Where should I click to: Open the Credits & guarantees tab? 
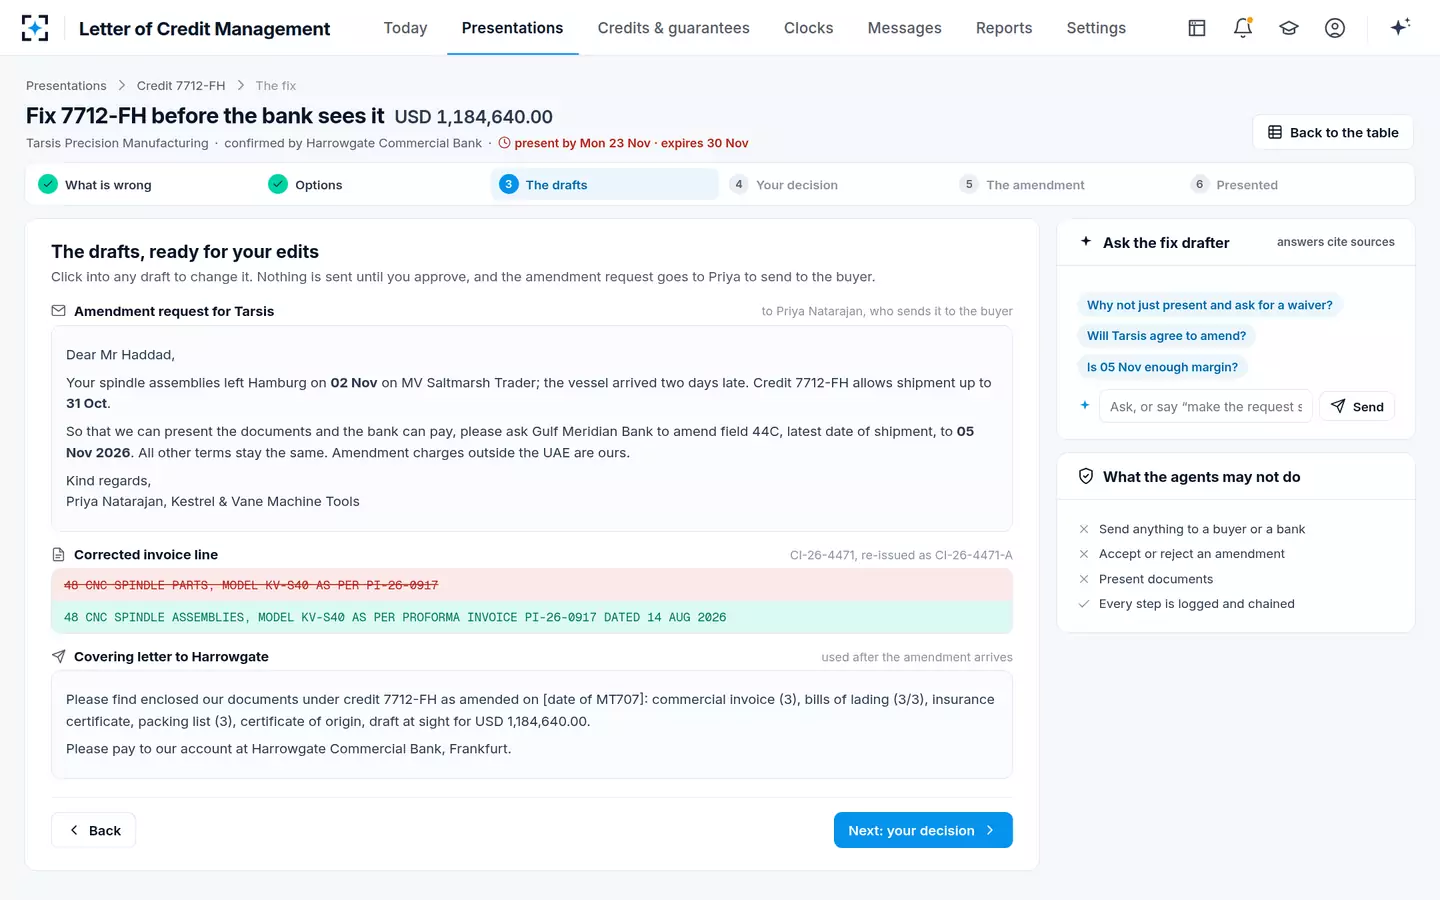(x=673, y=28)
